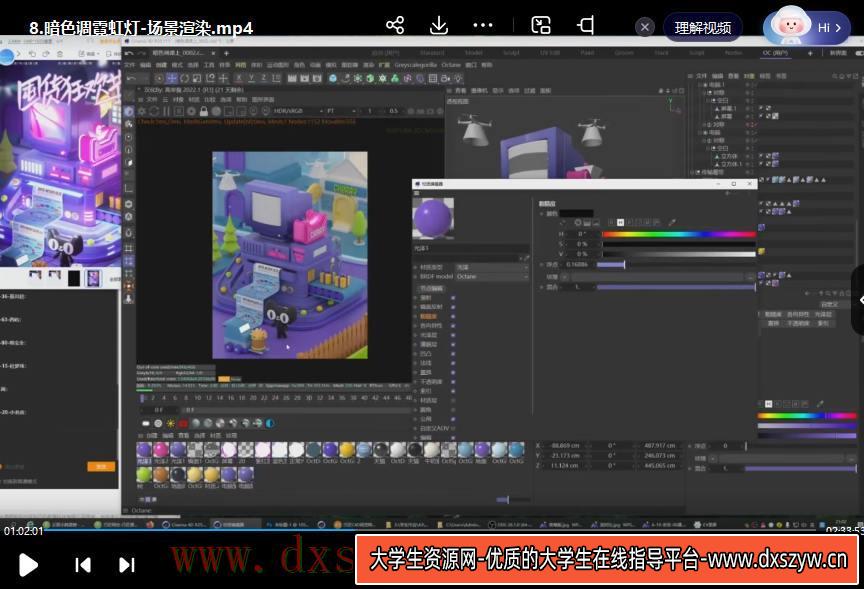Click the light bulb icon in top toolbar
This screenshot has width=864, height=589.
(458, 78)
